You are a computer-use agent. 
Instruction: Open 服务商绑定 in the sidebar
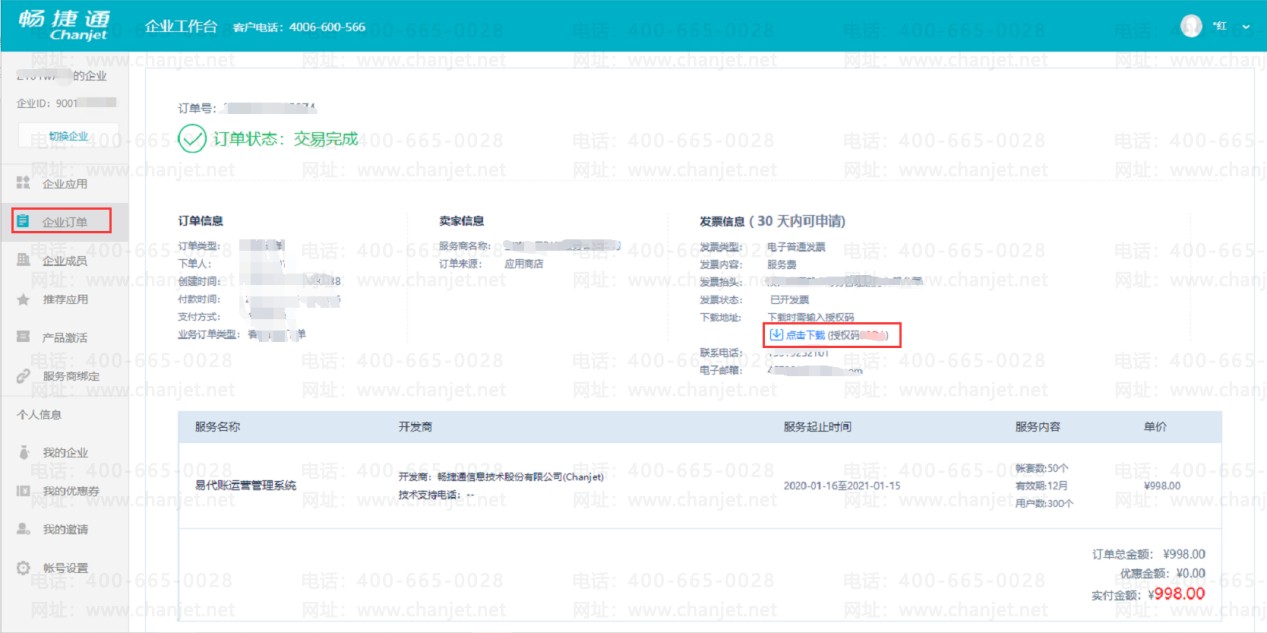(71, 377)
